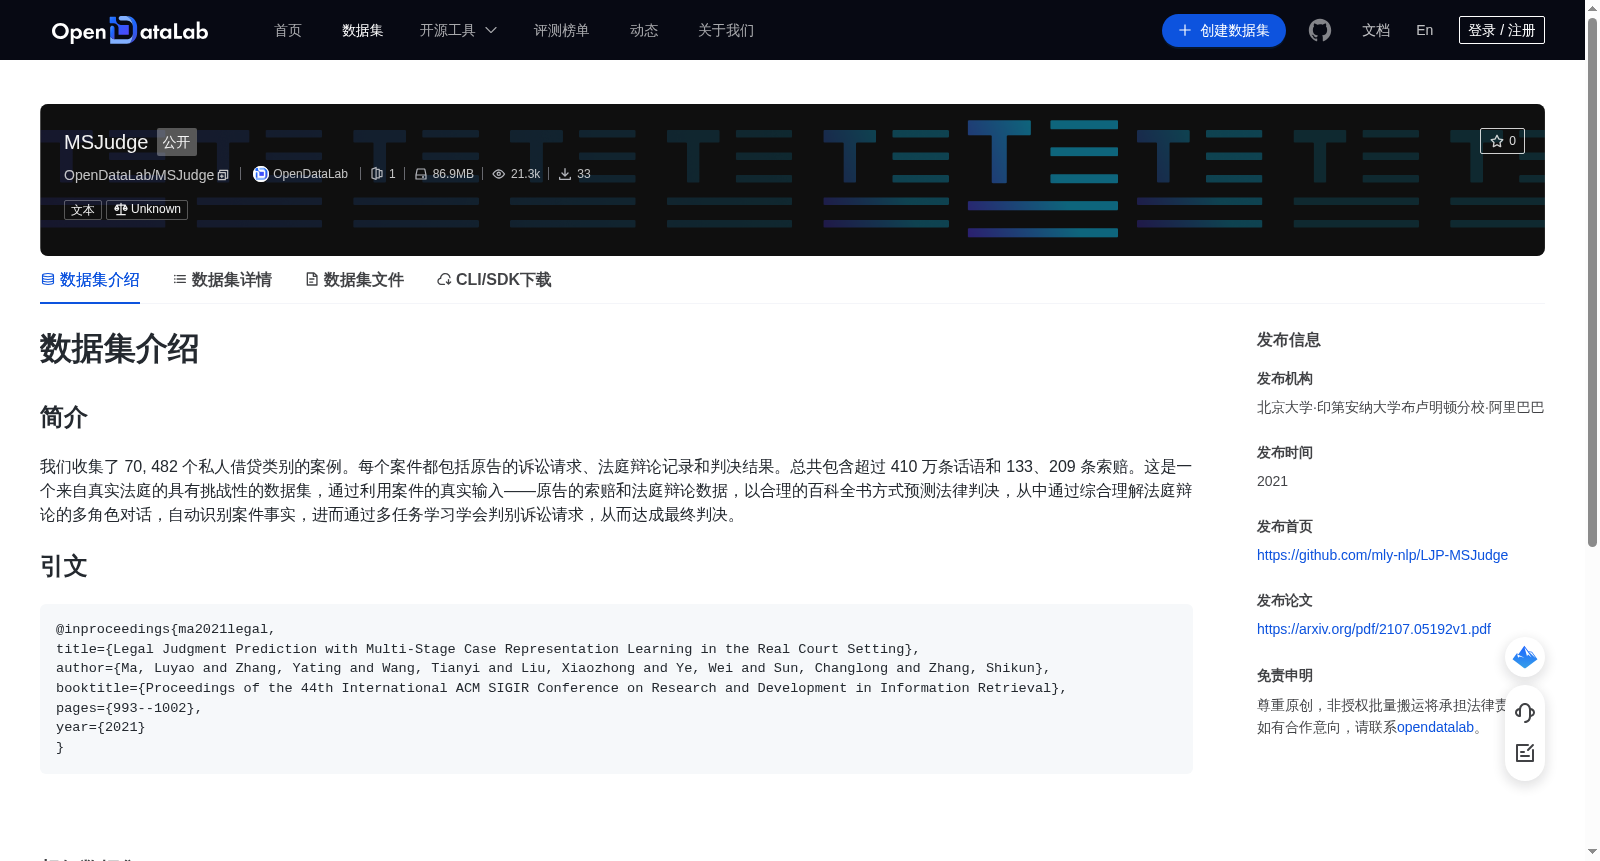Click the 2021 publish time value
1600x861 pixels.
[x=1272, y=481]
